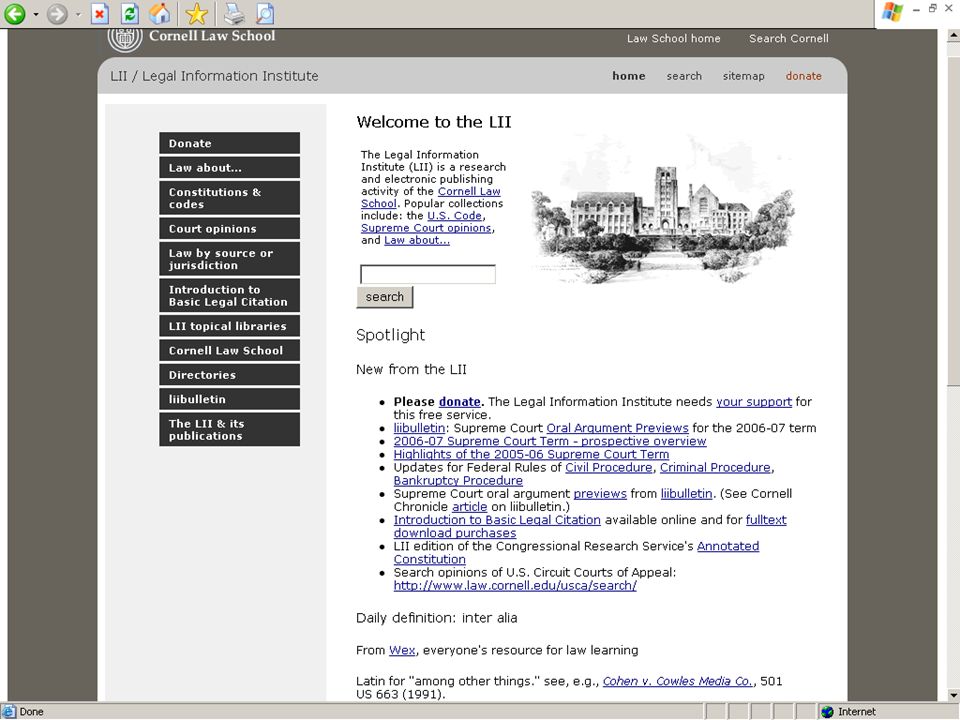Viewport: 960px width, 720px height.
Task: Open the magnifier search icon in toolbar
Action: (x=264, y=13)
